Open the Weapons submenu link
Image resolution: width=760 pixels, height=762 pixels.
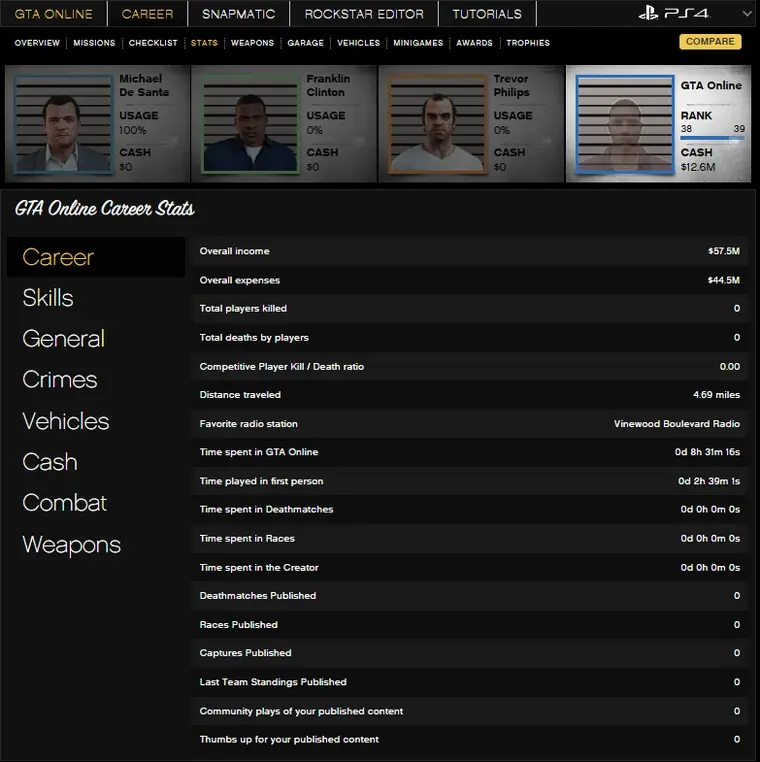click(x=252, y=43)
